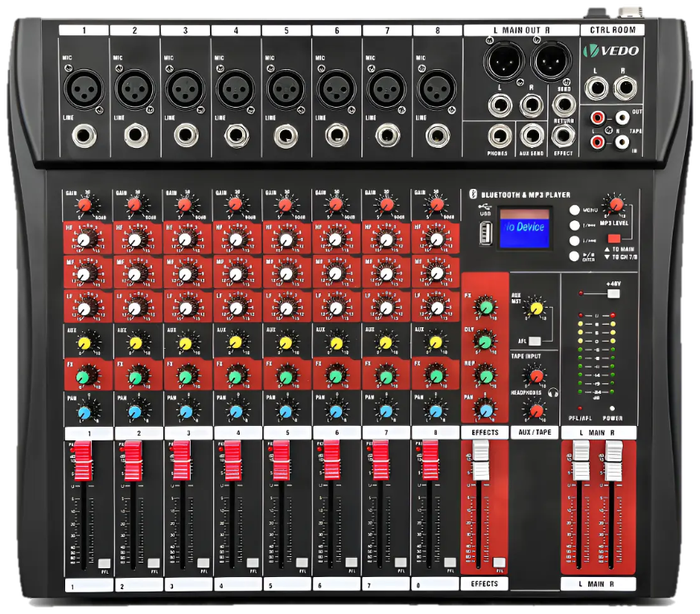Toggle the PFL button on channel 3

tap(203, 563)
